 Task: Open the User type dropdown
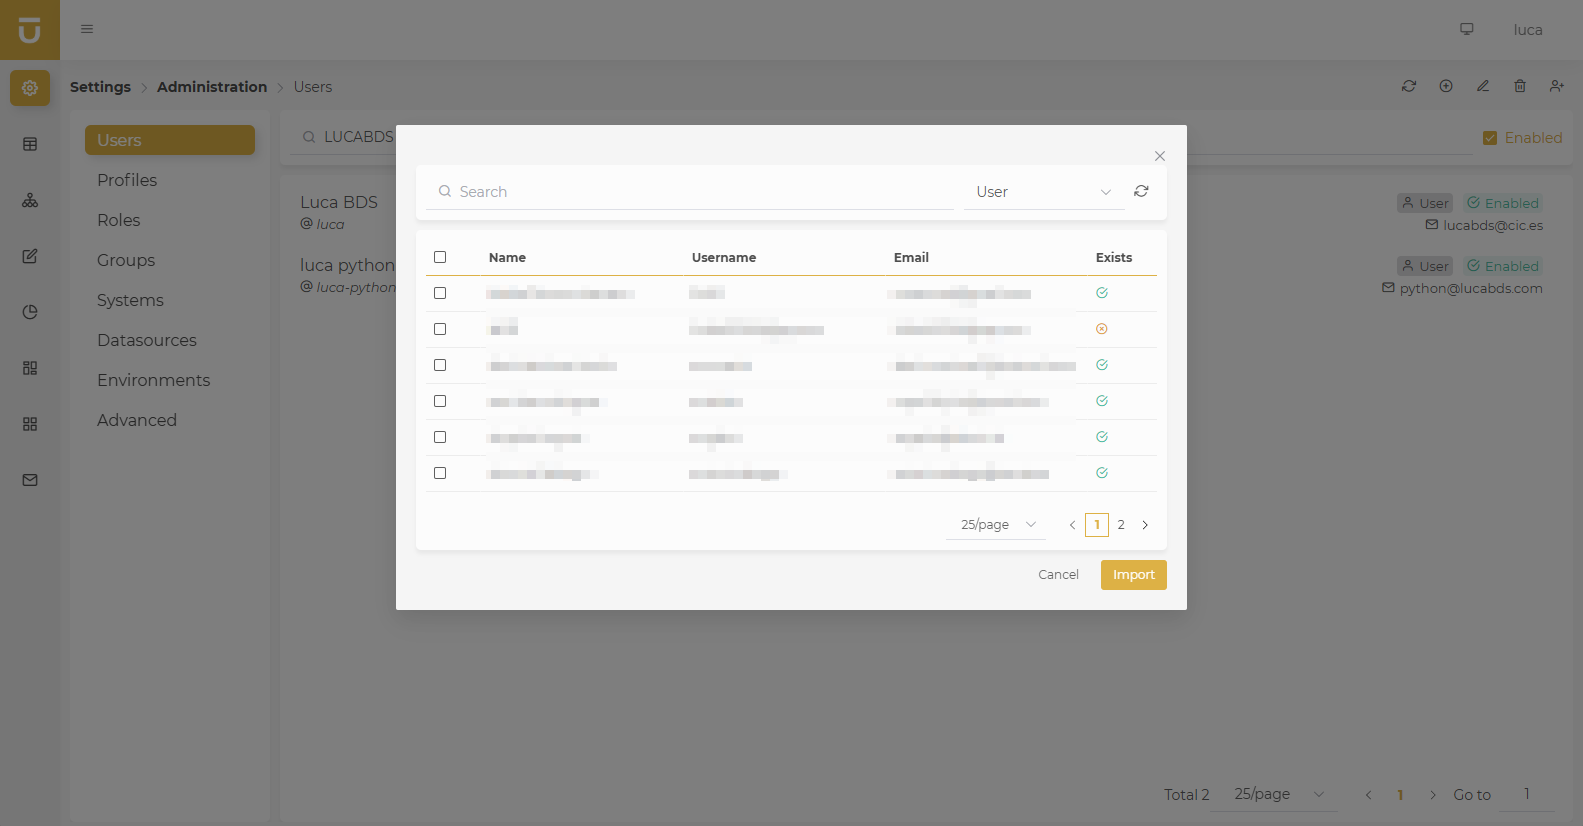1043,192
